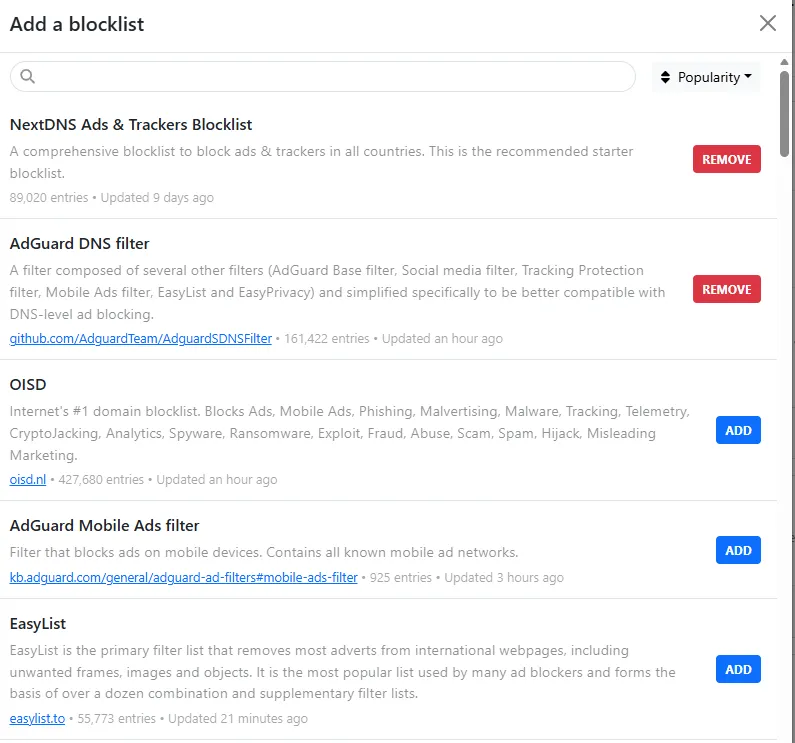Type in the blocklist search field
The image size is (795, 743).
click(x=330, y=77)
